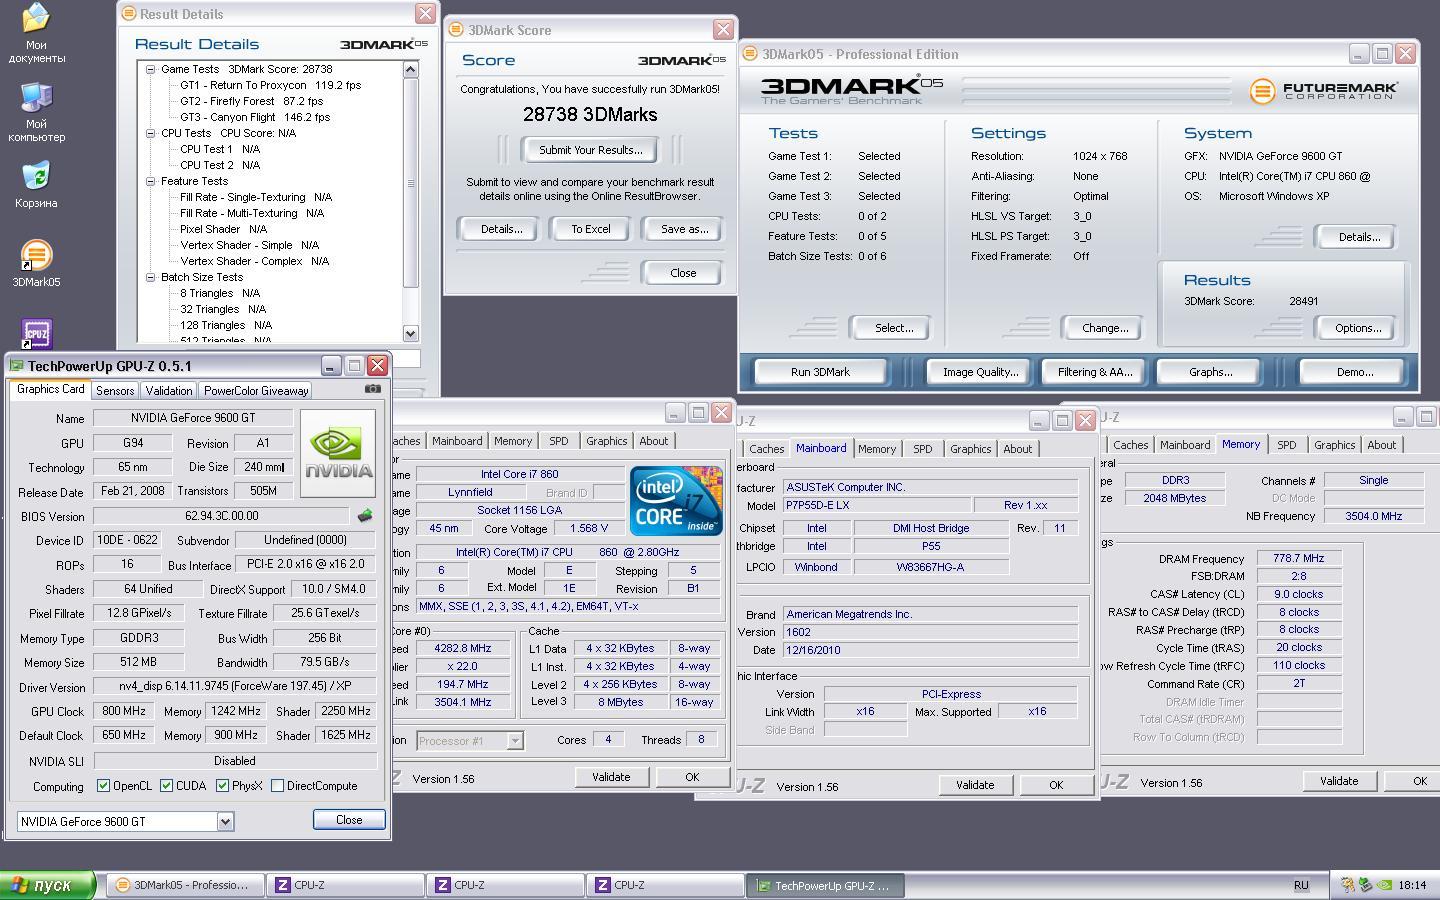Click the Select tests button

(893, 328)
